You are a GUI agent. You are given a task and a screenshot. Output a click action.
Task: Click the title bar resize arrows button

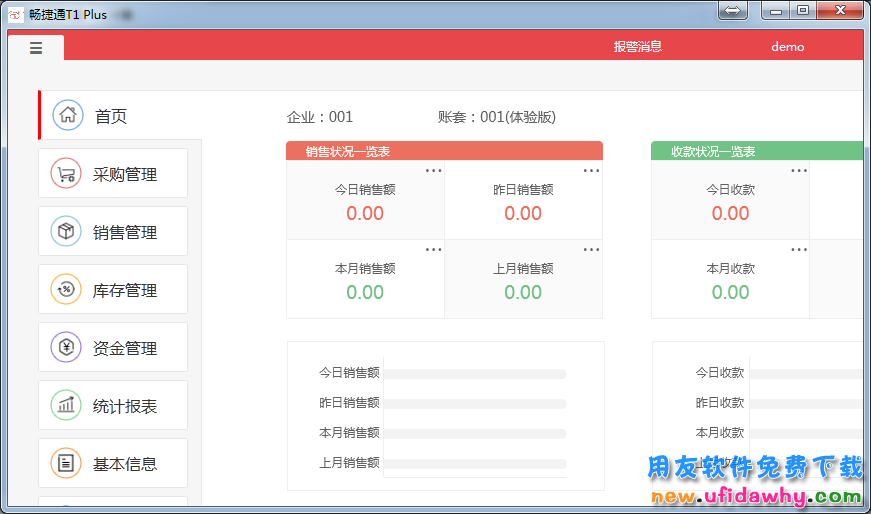732,11
